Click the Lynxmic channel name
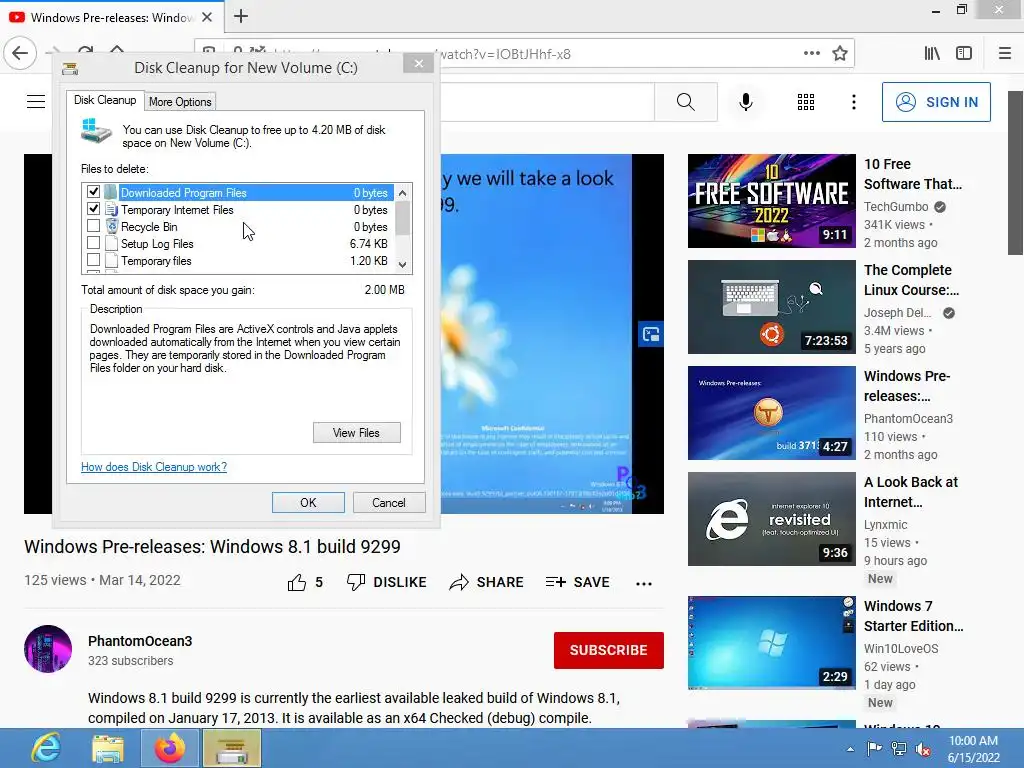Image resolution: width=1024 pixels, height=768 pixels. click(886, 524)
